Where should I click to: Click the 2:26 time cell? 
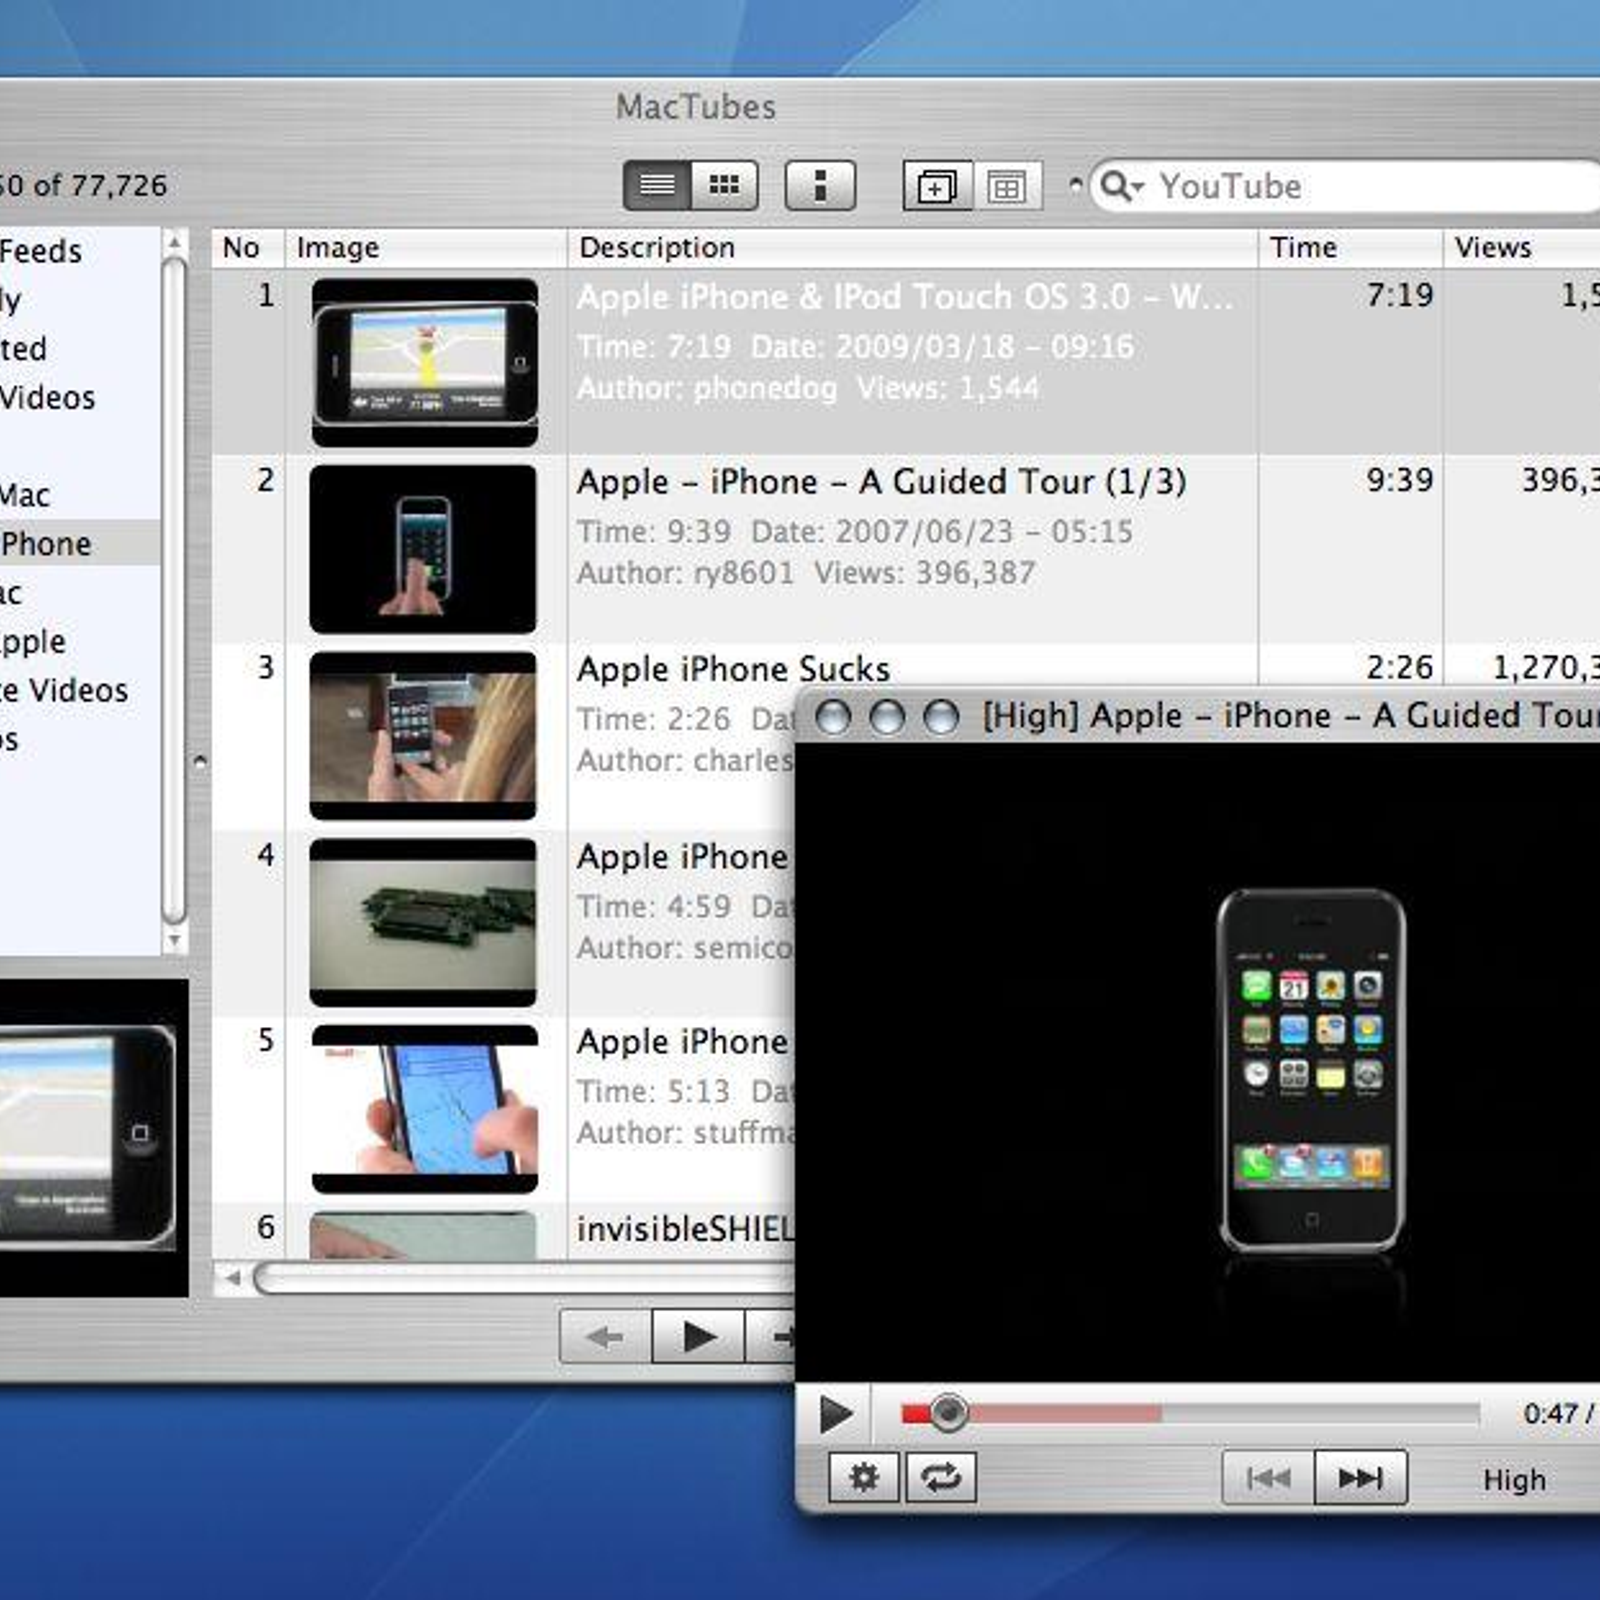pos(1399,667)
